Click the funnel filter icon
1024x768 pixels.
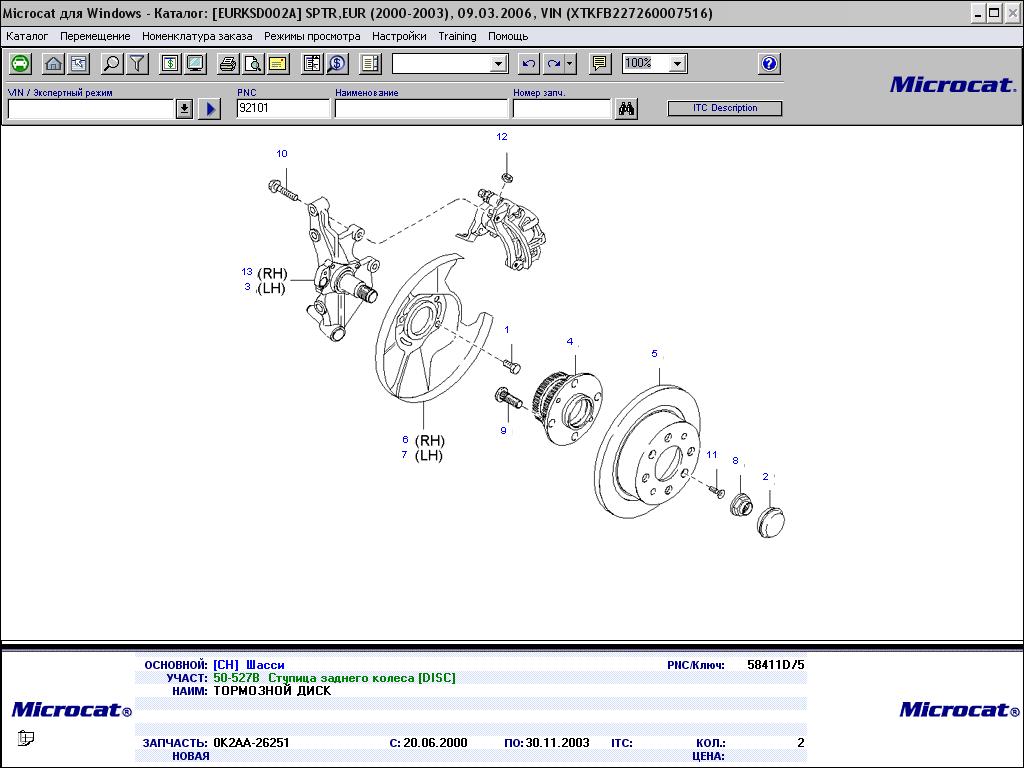pyautogui.click(x=137, y=64)
